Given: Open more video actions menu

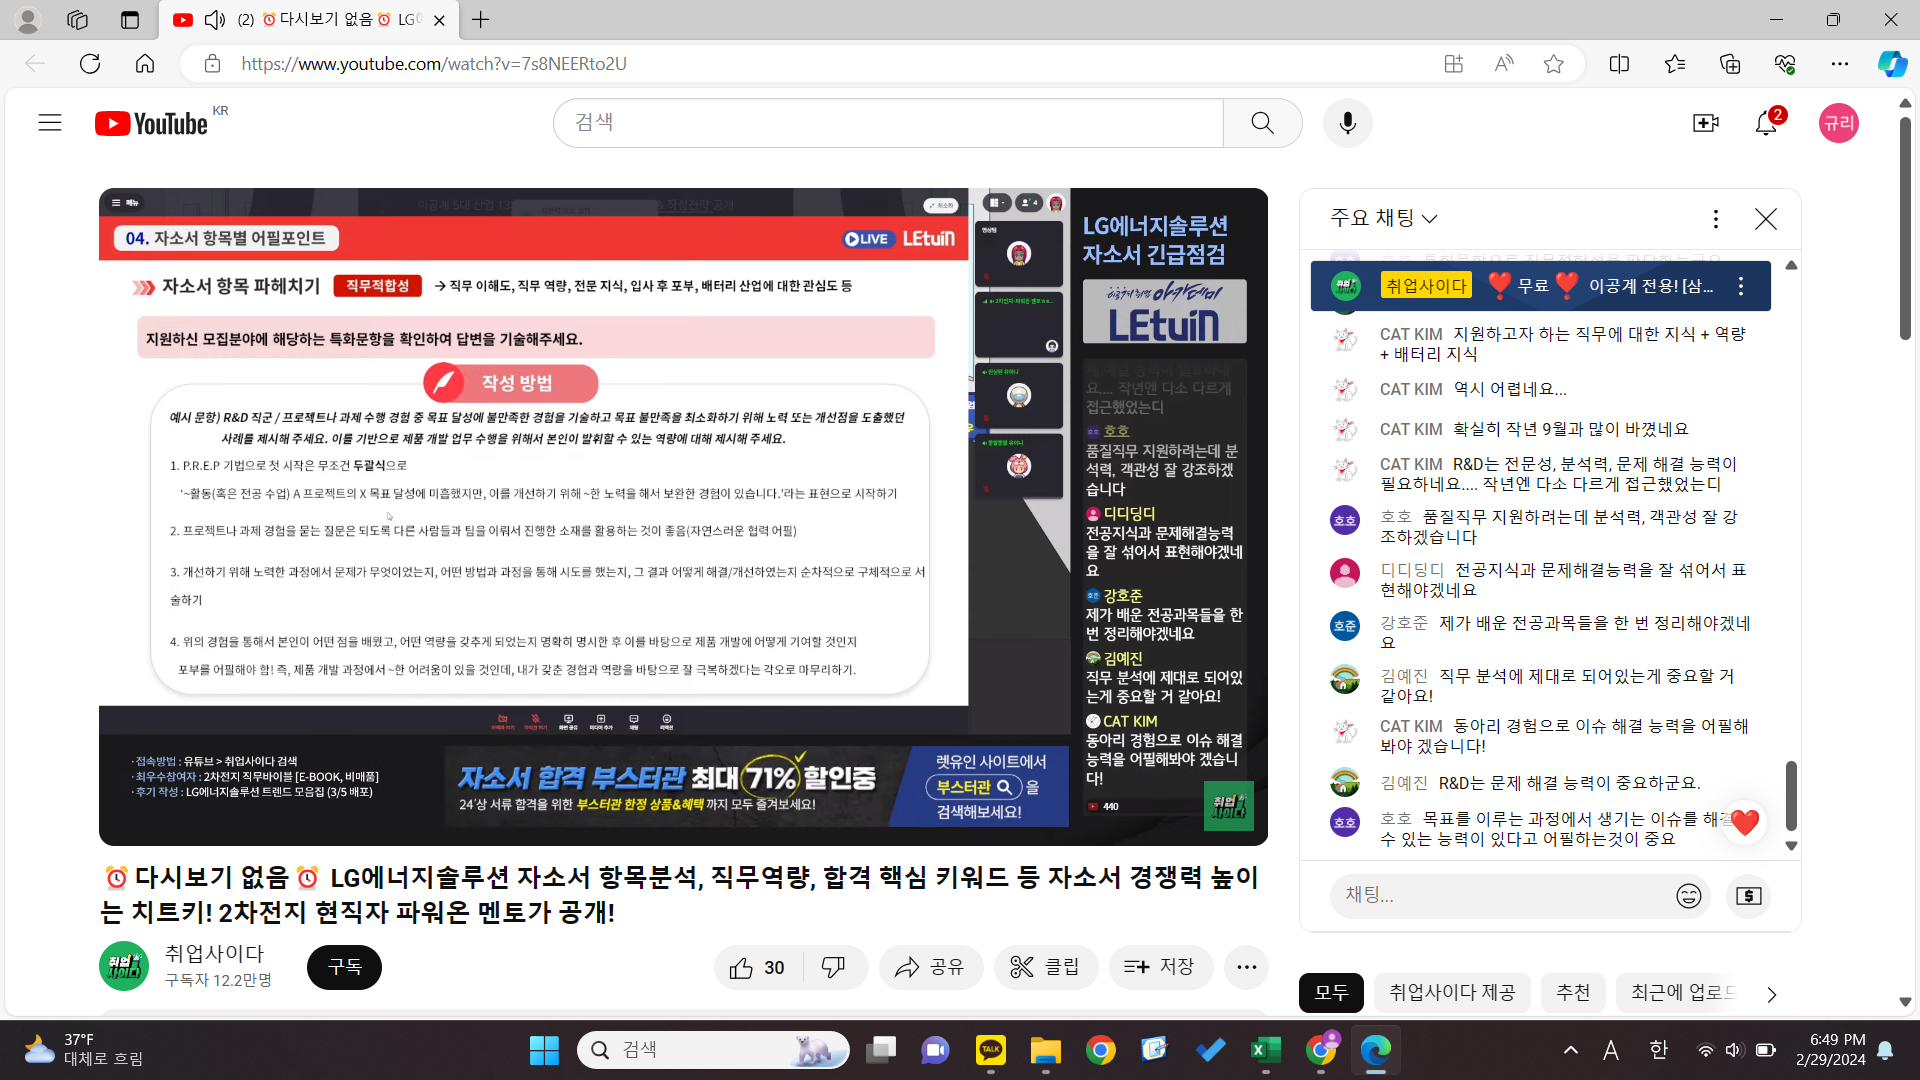Looking at the screenshot, I should (1246, 967).
